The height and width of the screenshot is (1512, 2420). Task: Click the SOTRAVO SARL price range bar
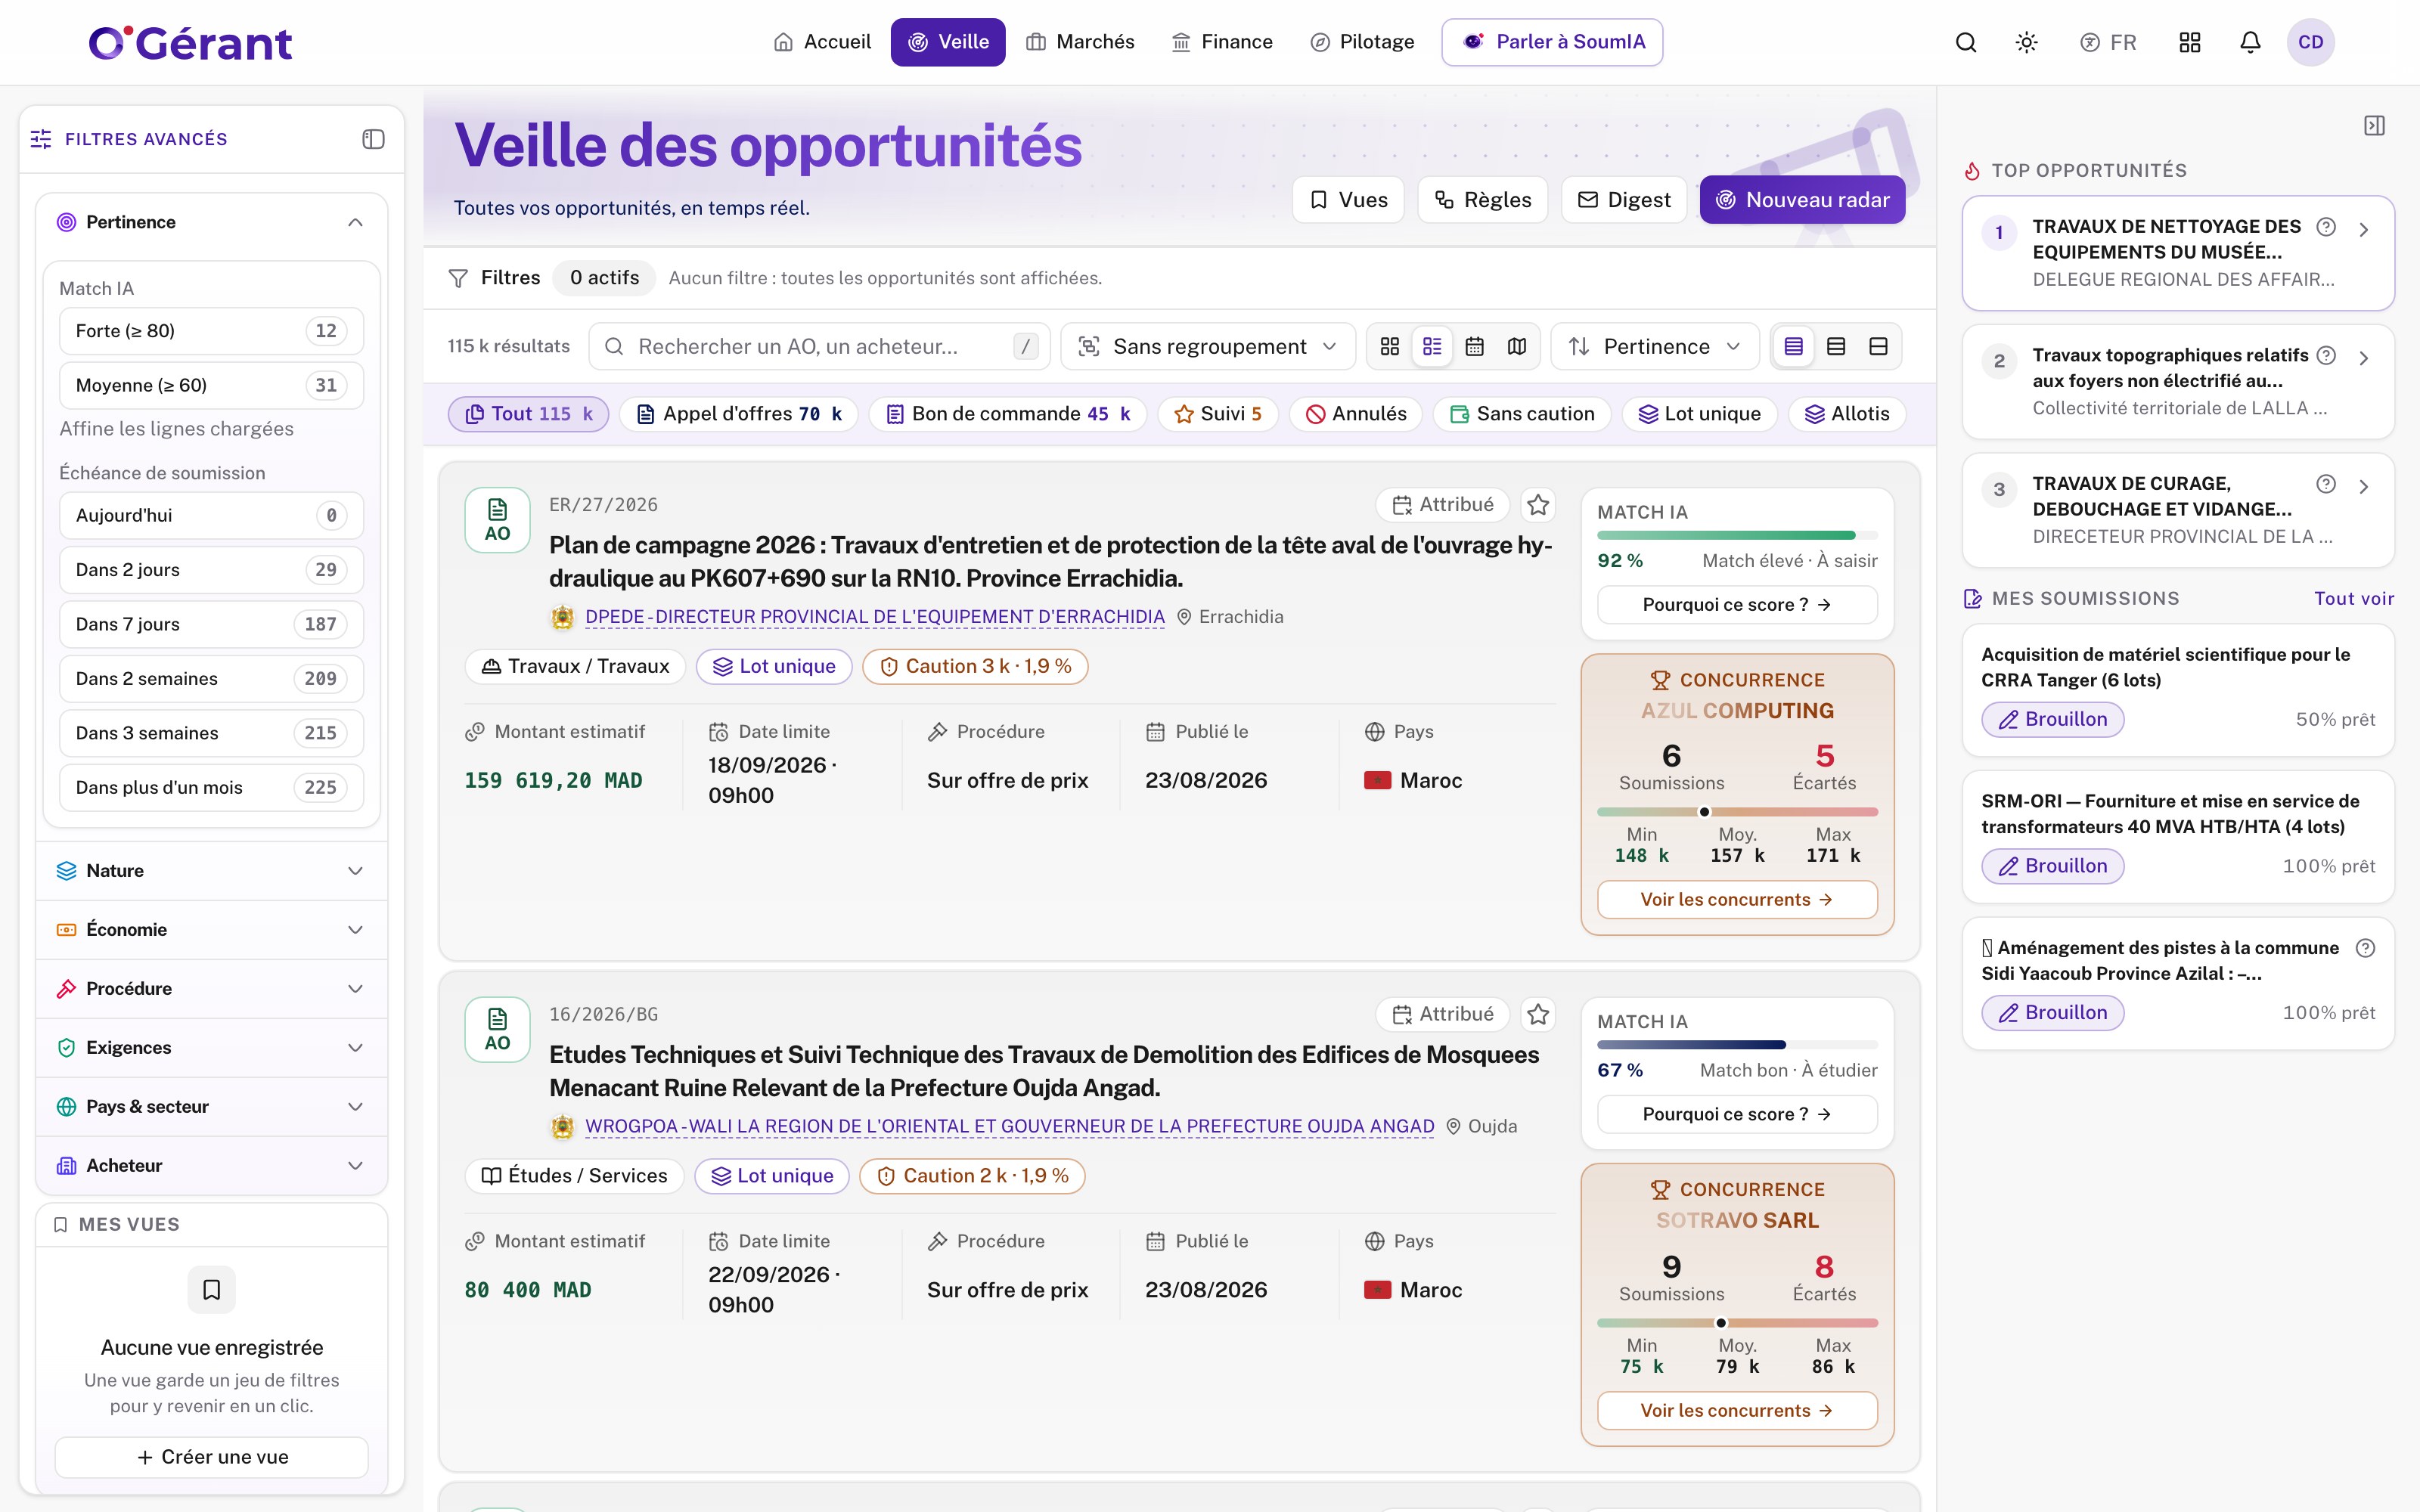1737,1323
